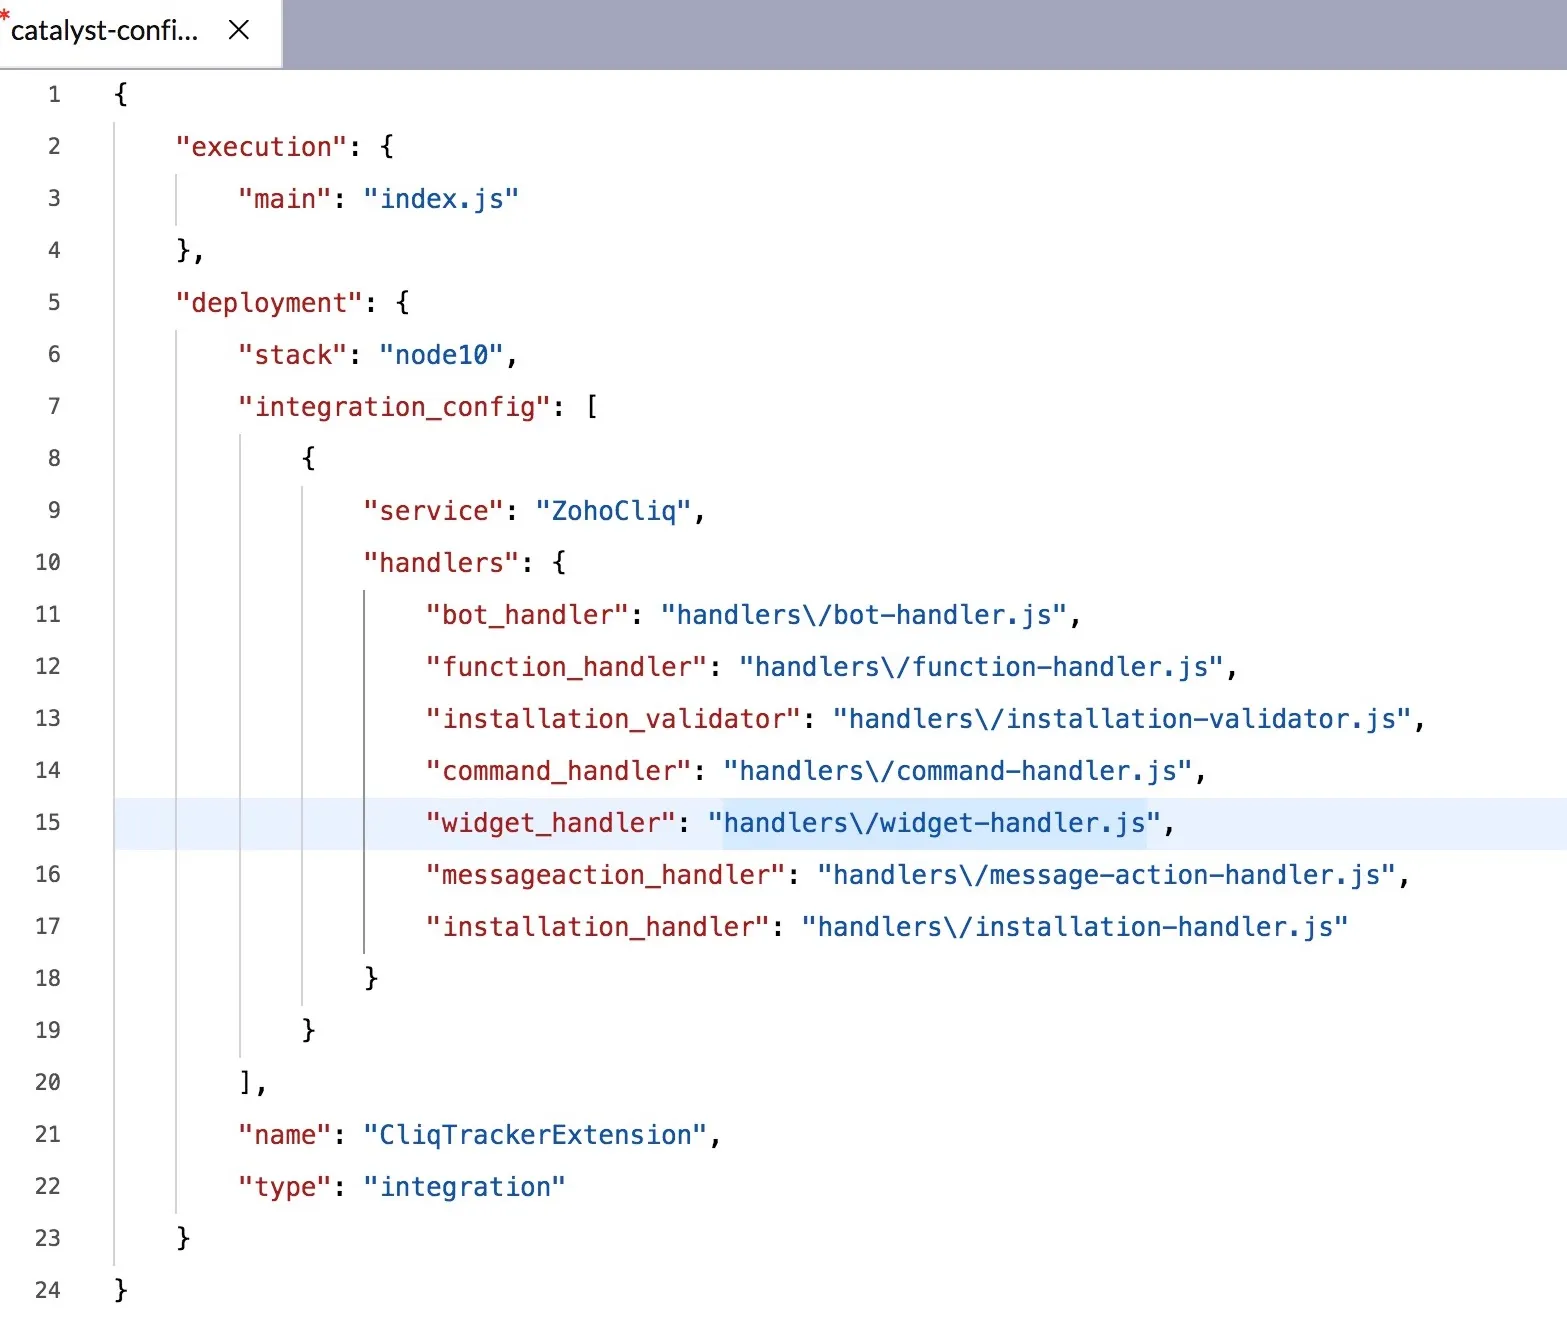Click "handlers\/installation-handler.js" value
The width and height of the screenshot is (1567, 1322).
[x=1075, y=927]
